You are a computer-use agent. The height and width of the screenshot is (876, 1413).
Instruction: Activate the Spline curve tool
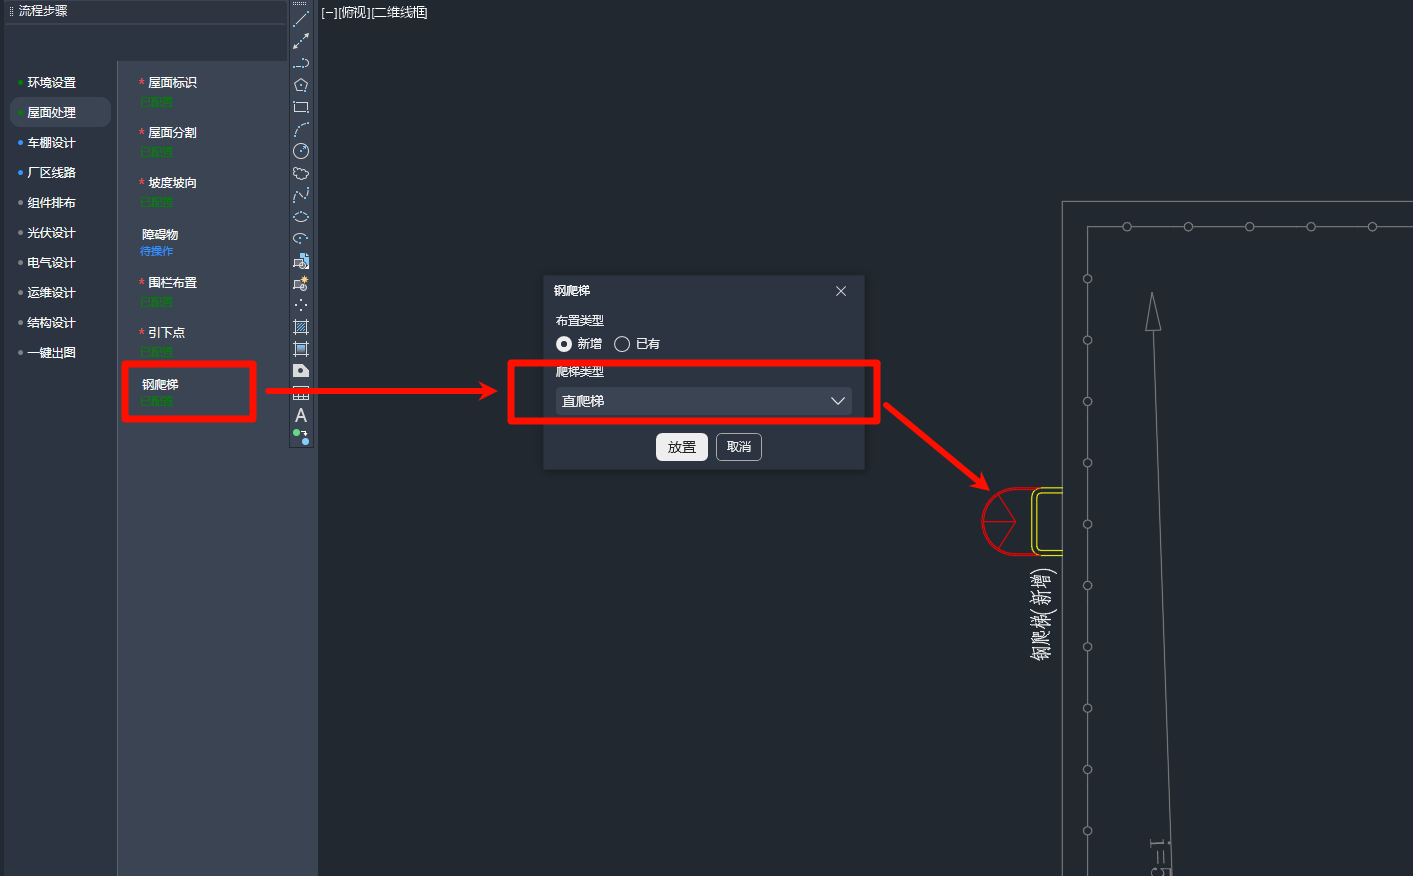[x=301, y=195]
